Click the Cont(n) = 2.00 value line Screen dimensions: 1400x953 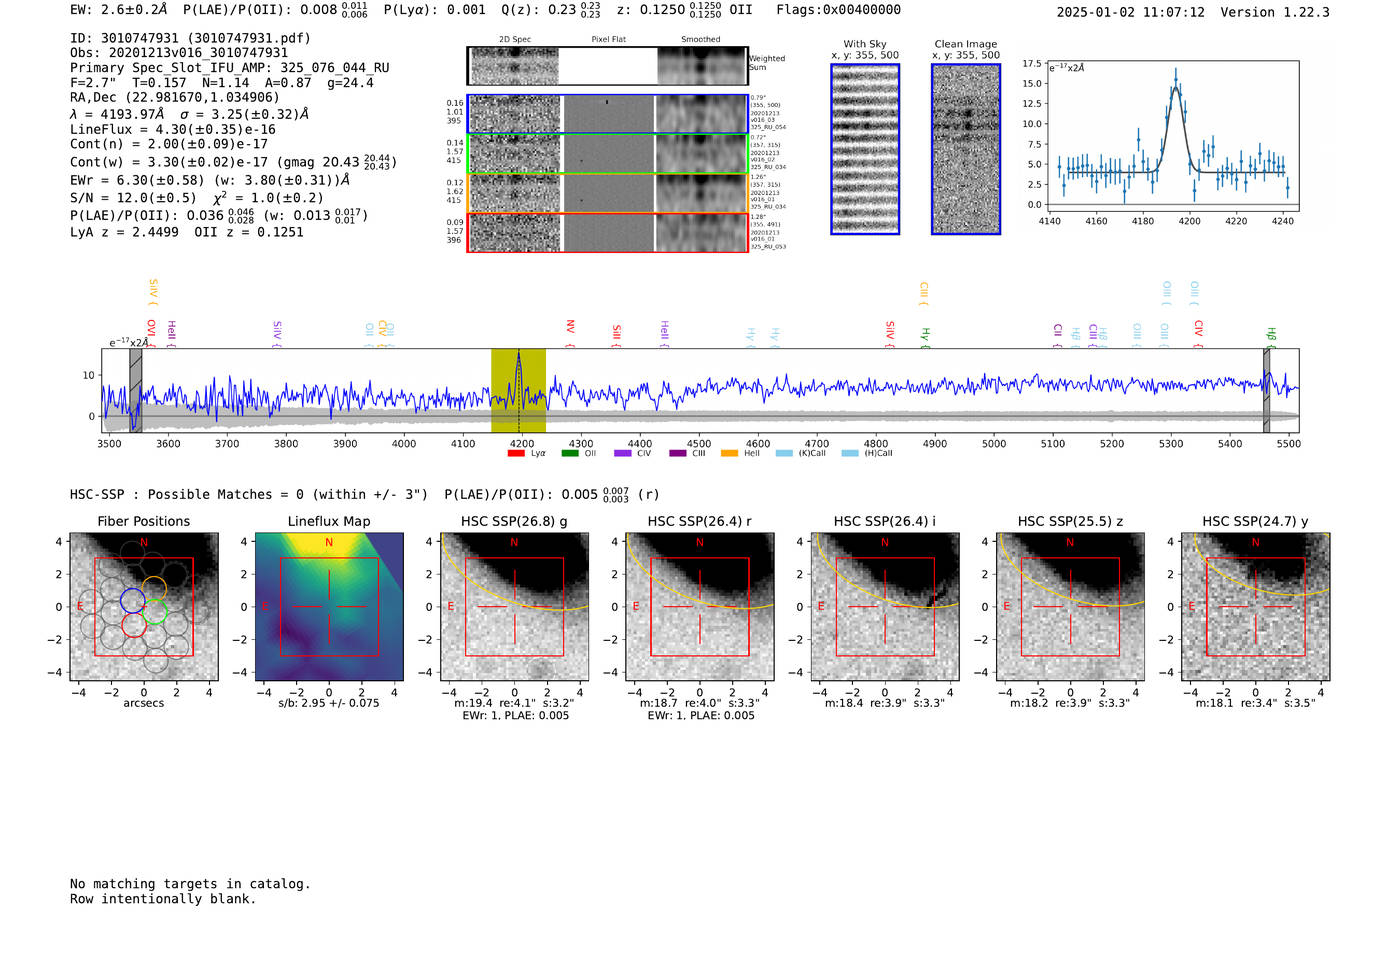[x=169, y=144]
